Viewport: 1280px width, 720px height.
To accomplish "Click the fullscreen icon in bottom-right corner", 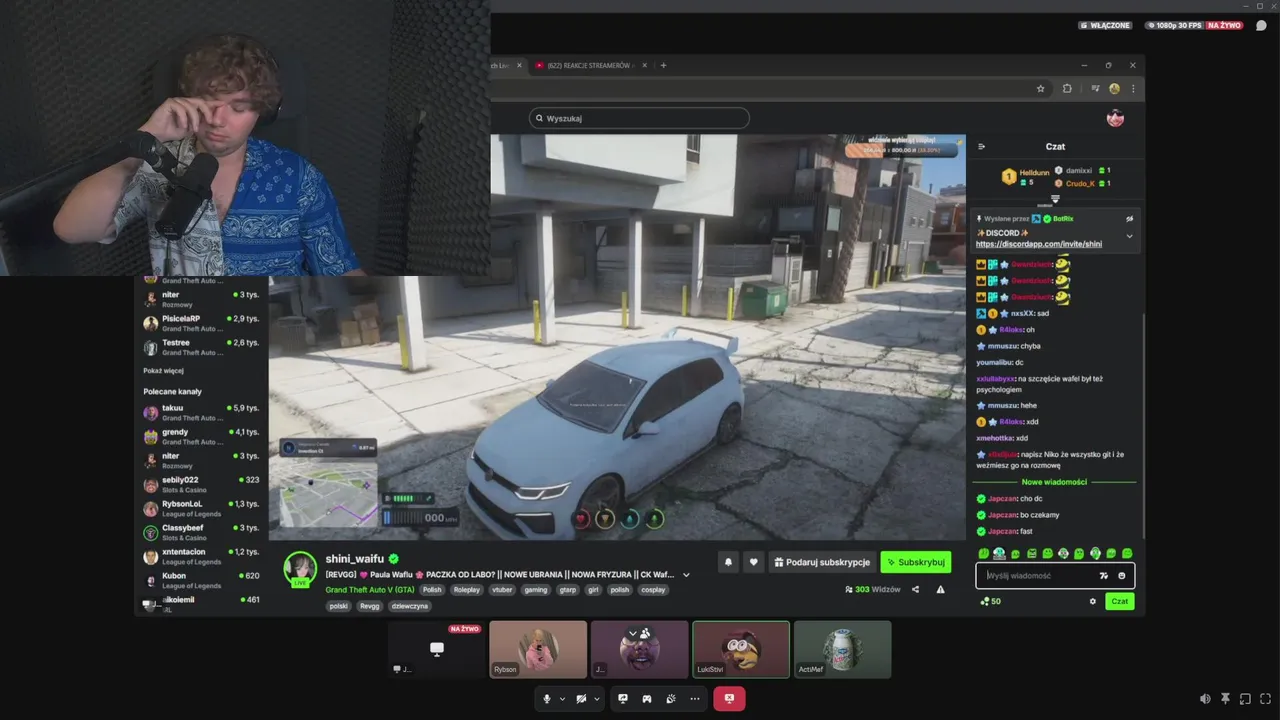I will point(1265,699).
